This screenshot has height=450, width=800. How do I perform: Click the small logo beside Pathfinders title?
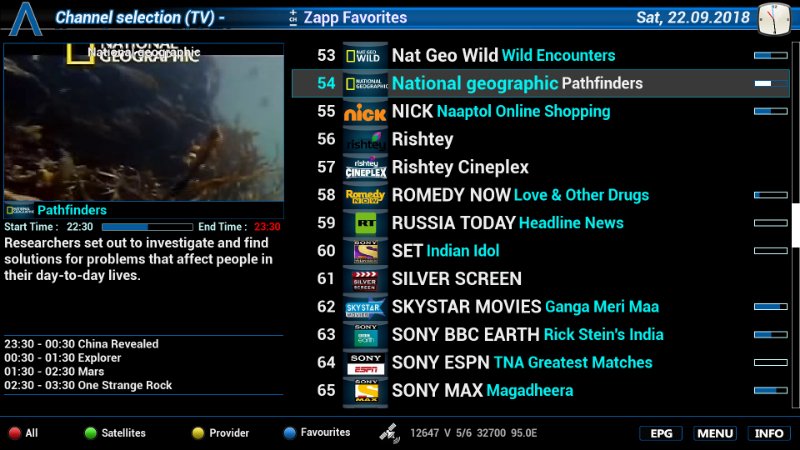click(19, 210)
